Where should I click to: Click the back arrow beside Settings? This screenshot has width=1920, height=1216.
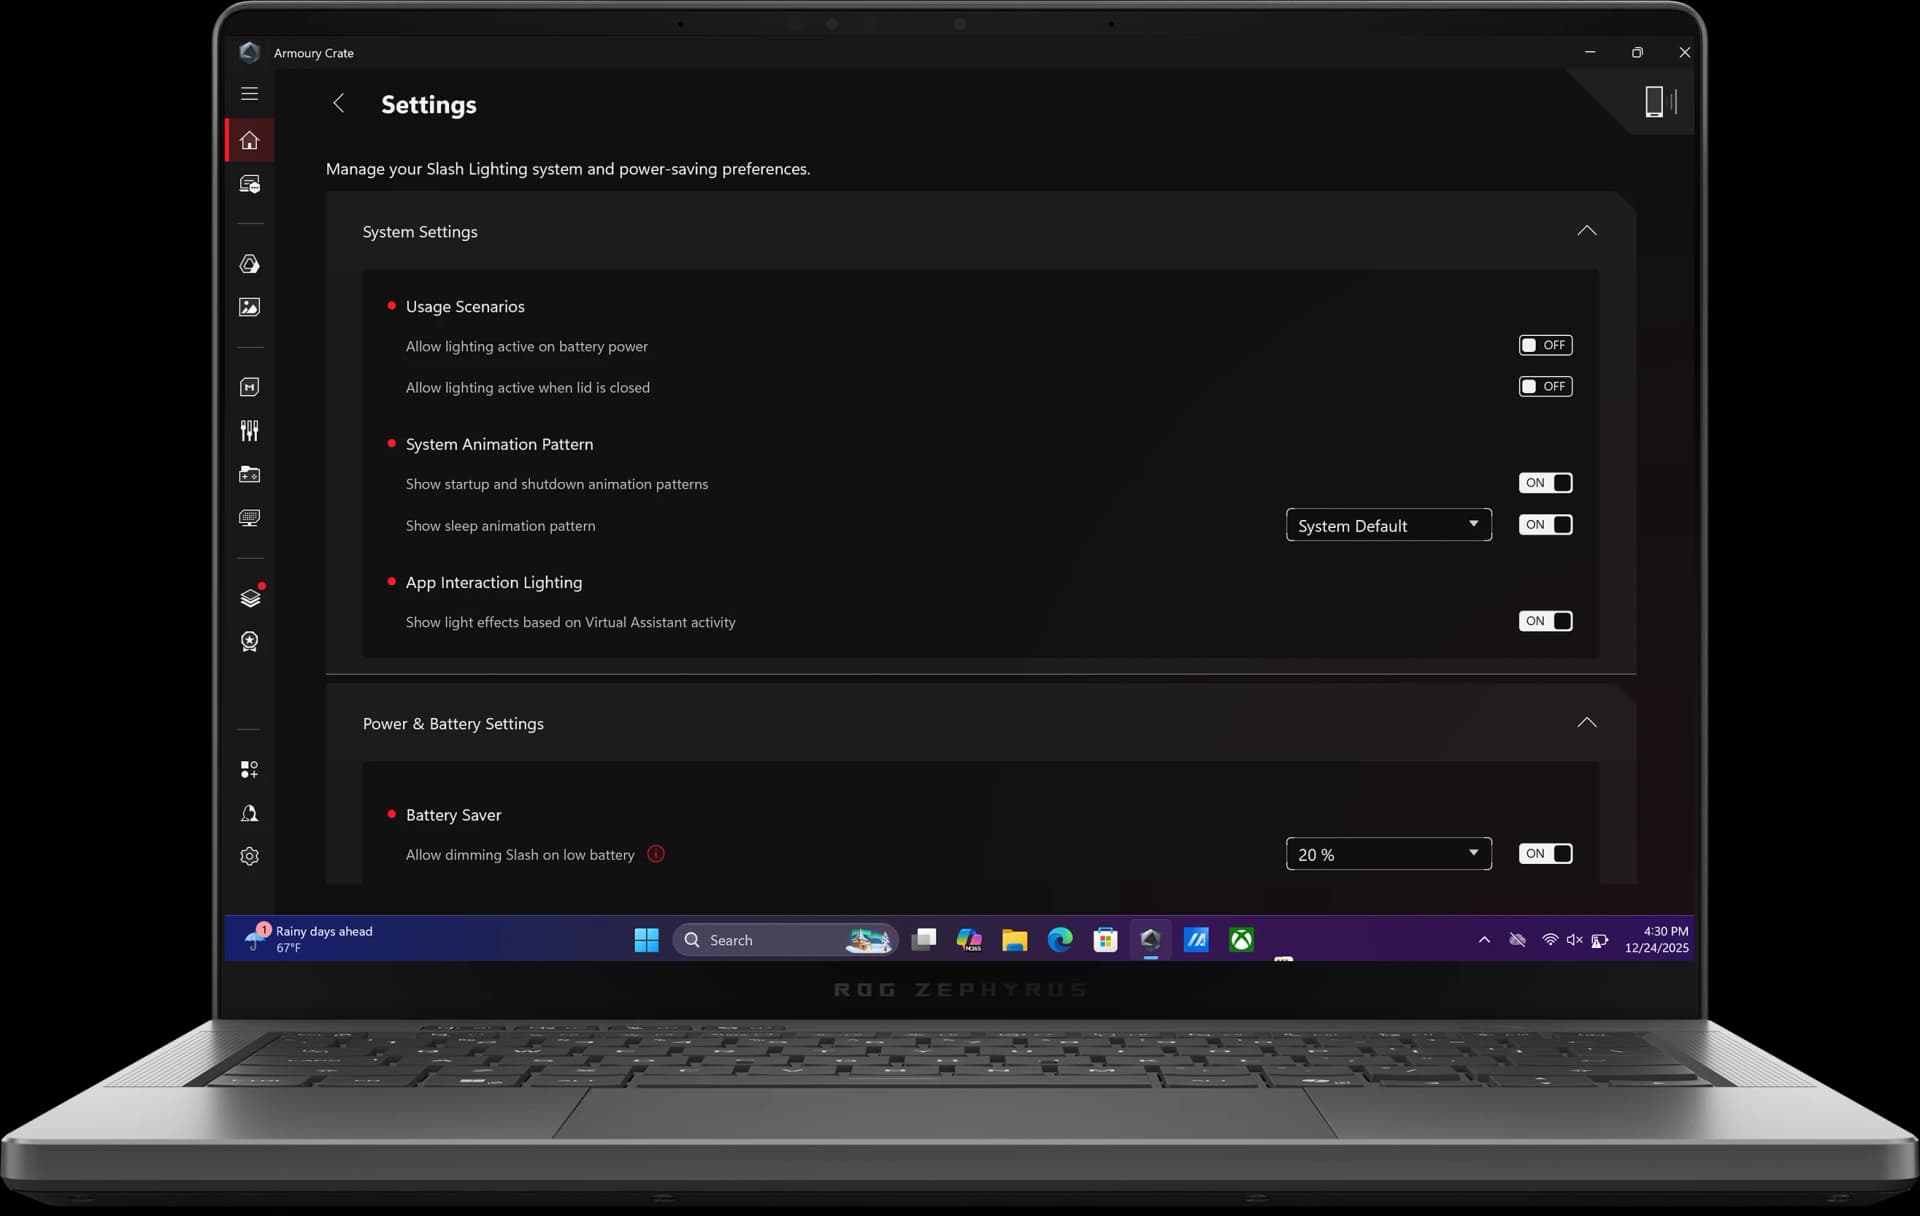pyautogui.click(x=339, y=104)
